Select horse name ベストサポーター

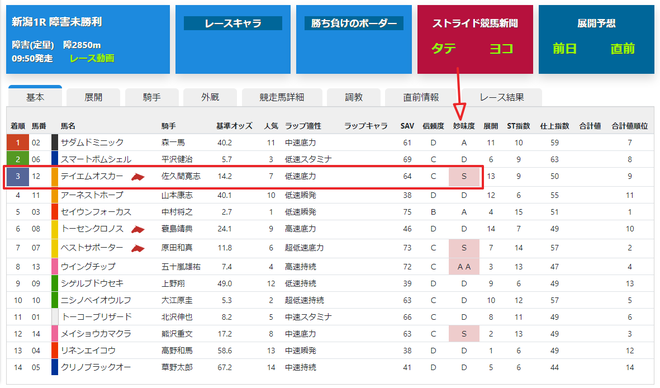[x=92, y=248]
